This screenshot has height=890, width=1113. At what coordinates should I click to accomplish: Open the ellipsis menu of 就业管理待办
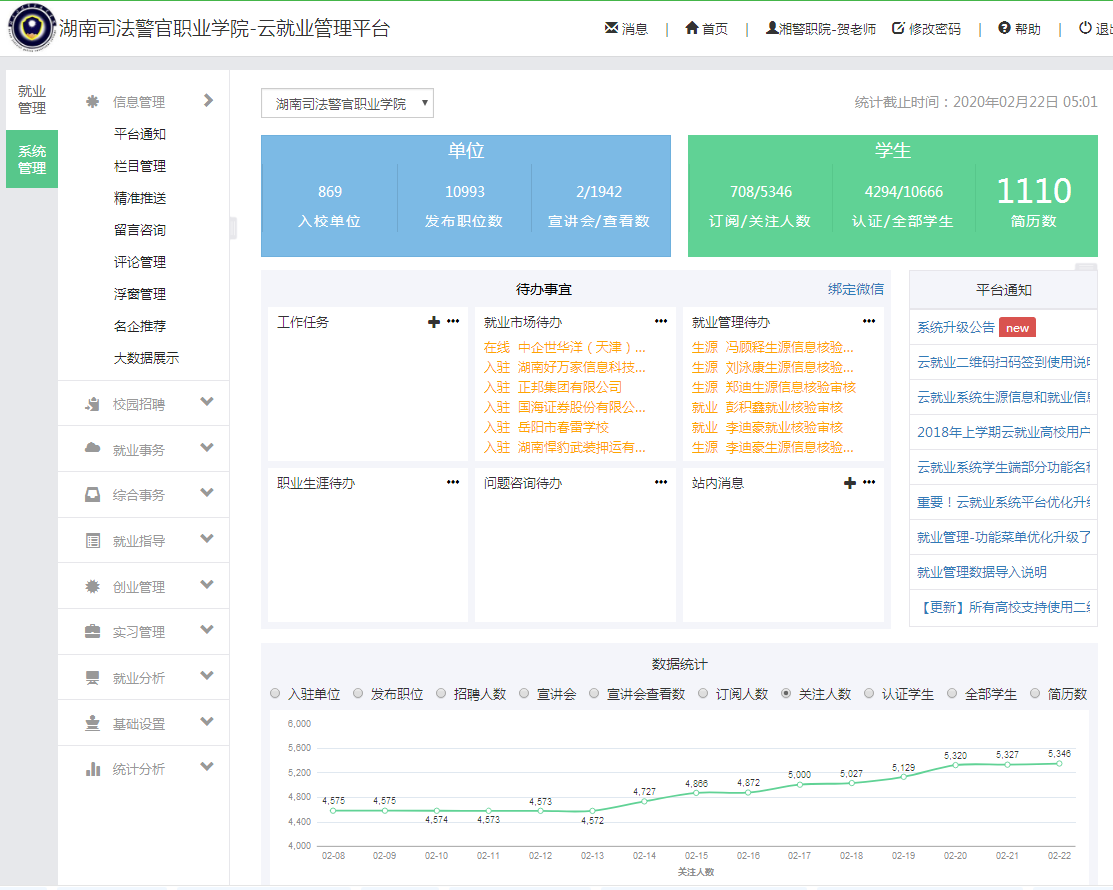tap(869, 322)
